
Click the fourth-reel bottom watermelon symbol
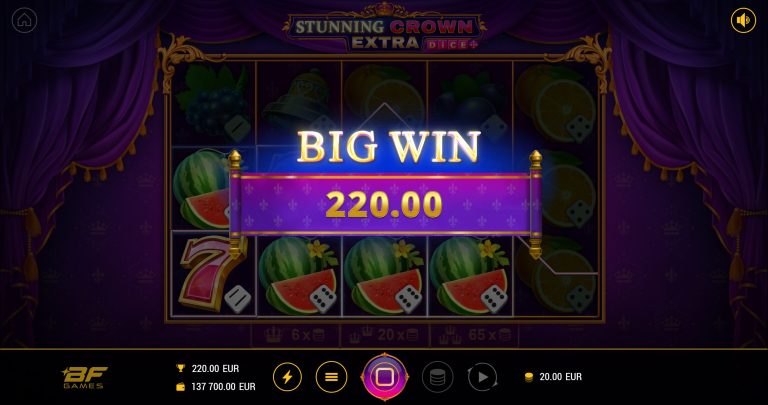pyautogui.click(x=470, y=275)
